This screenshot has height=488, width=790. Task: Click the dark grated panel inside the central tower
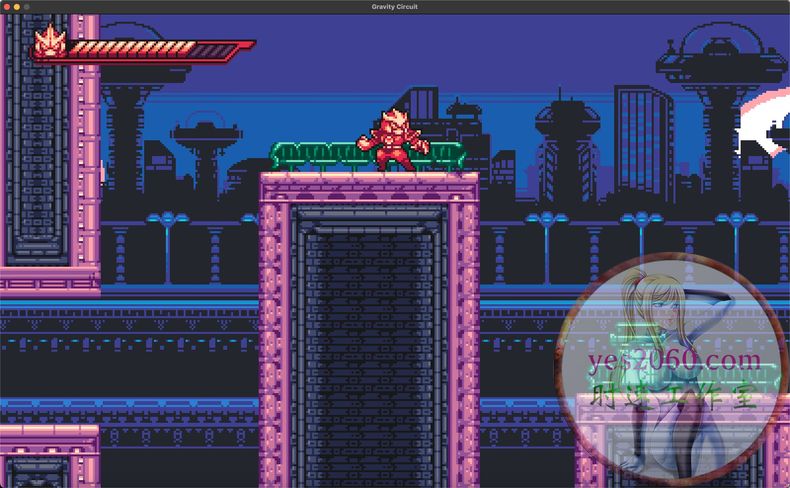(369, 340)
